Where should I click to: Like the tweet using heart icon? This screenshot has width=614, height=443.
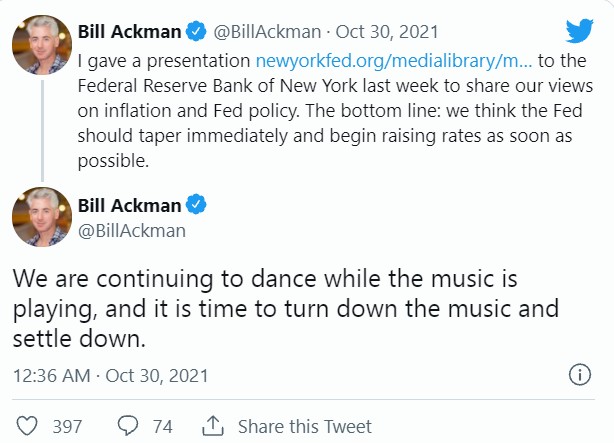27,427
